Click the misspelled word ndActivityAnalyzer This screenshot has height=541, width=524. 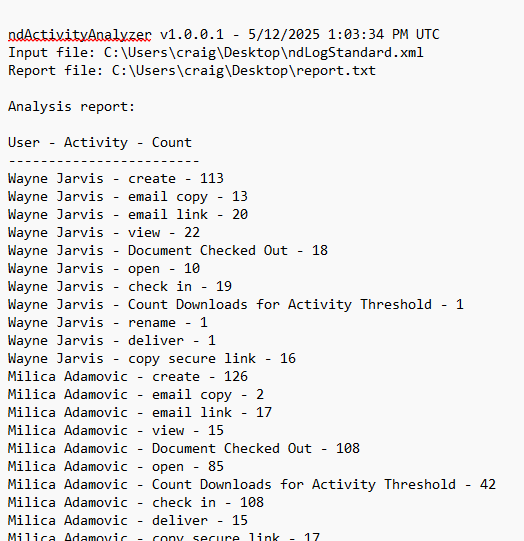point(80,35)
